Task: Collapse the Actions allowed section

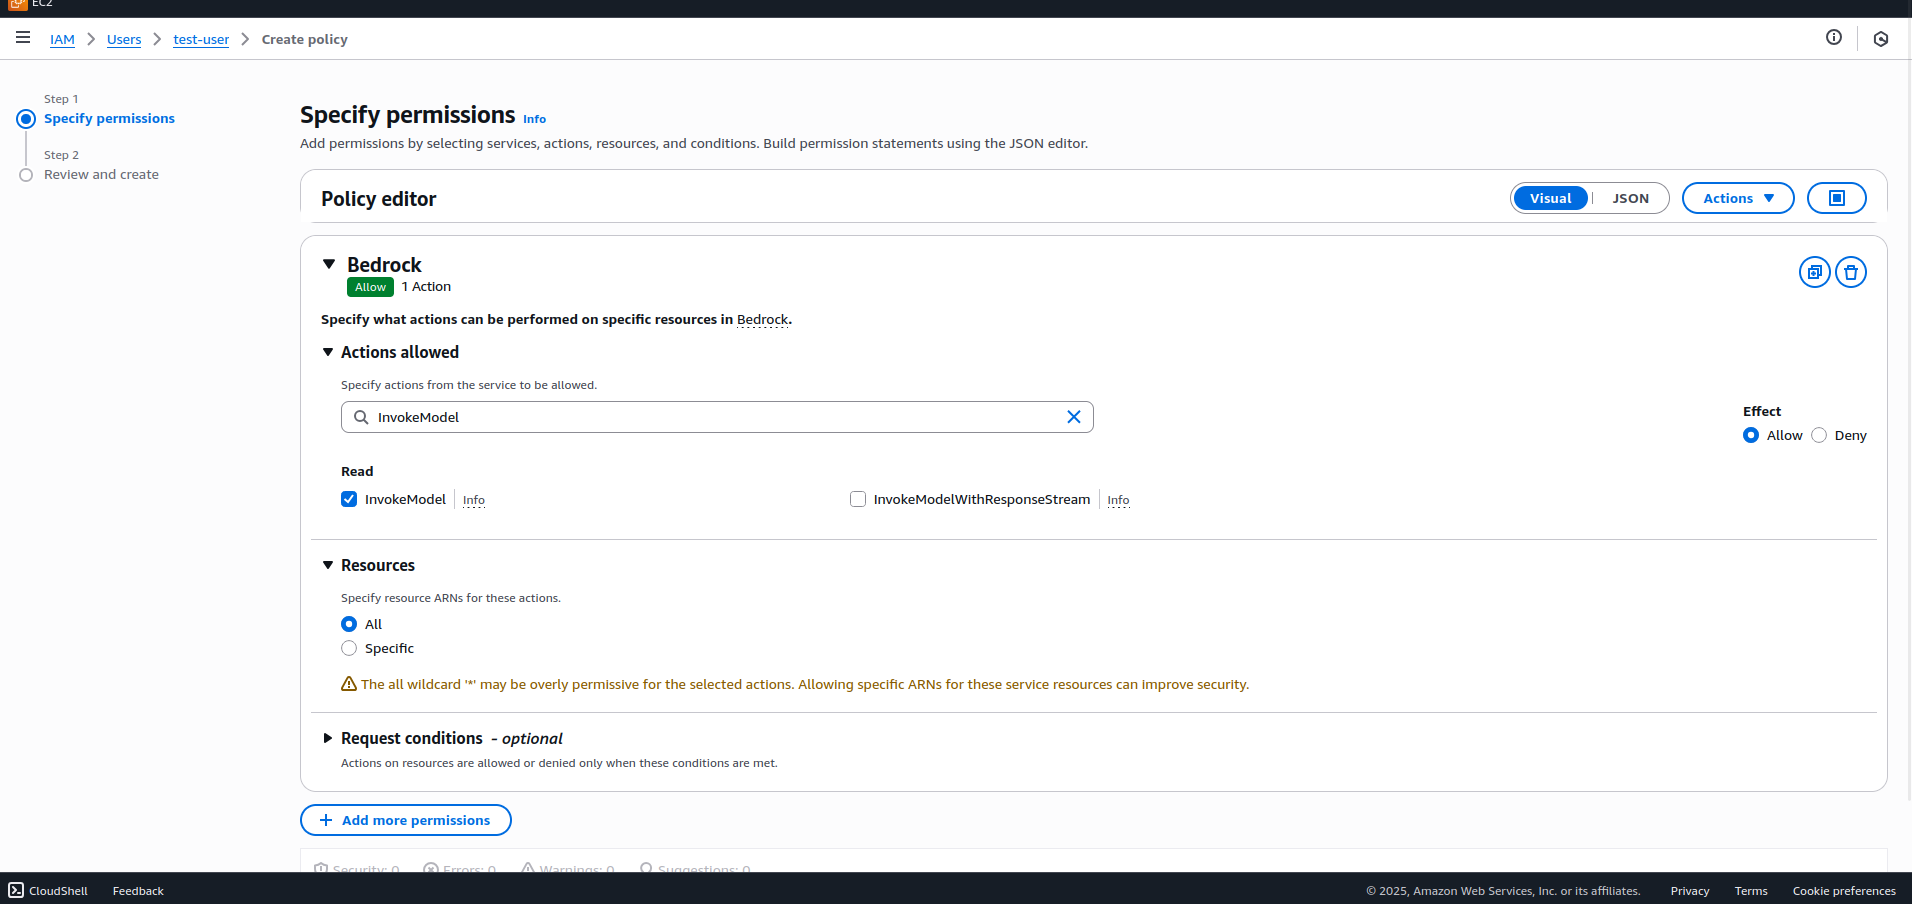Action: 328,352
